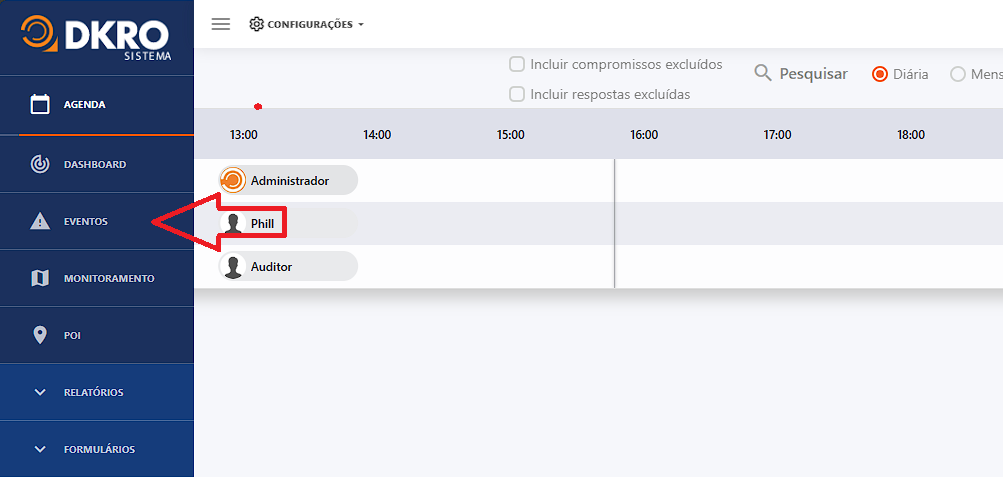
Task: Click the POI location pin icon
Action: click(40, 335)
